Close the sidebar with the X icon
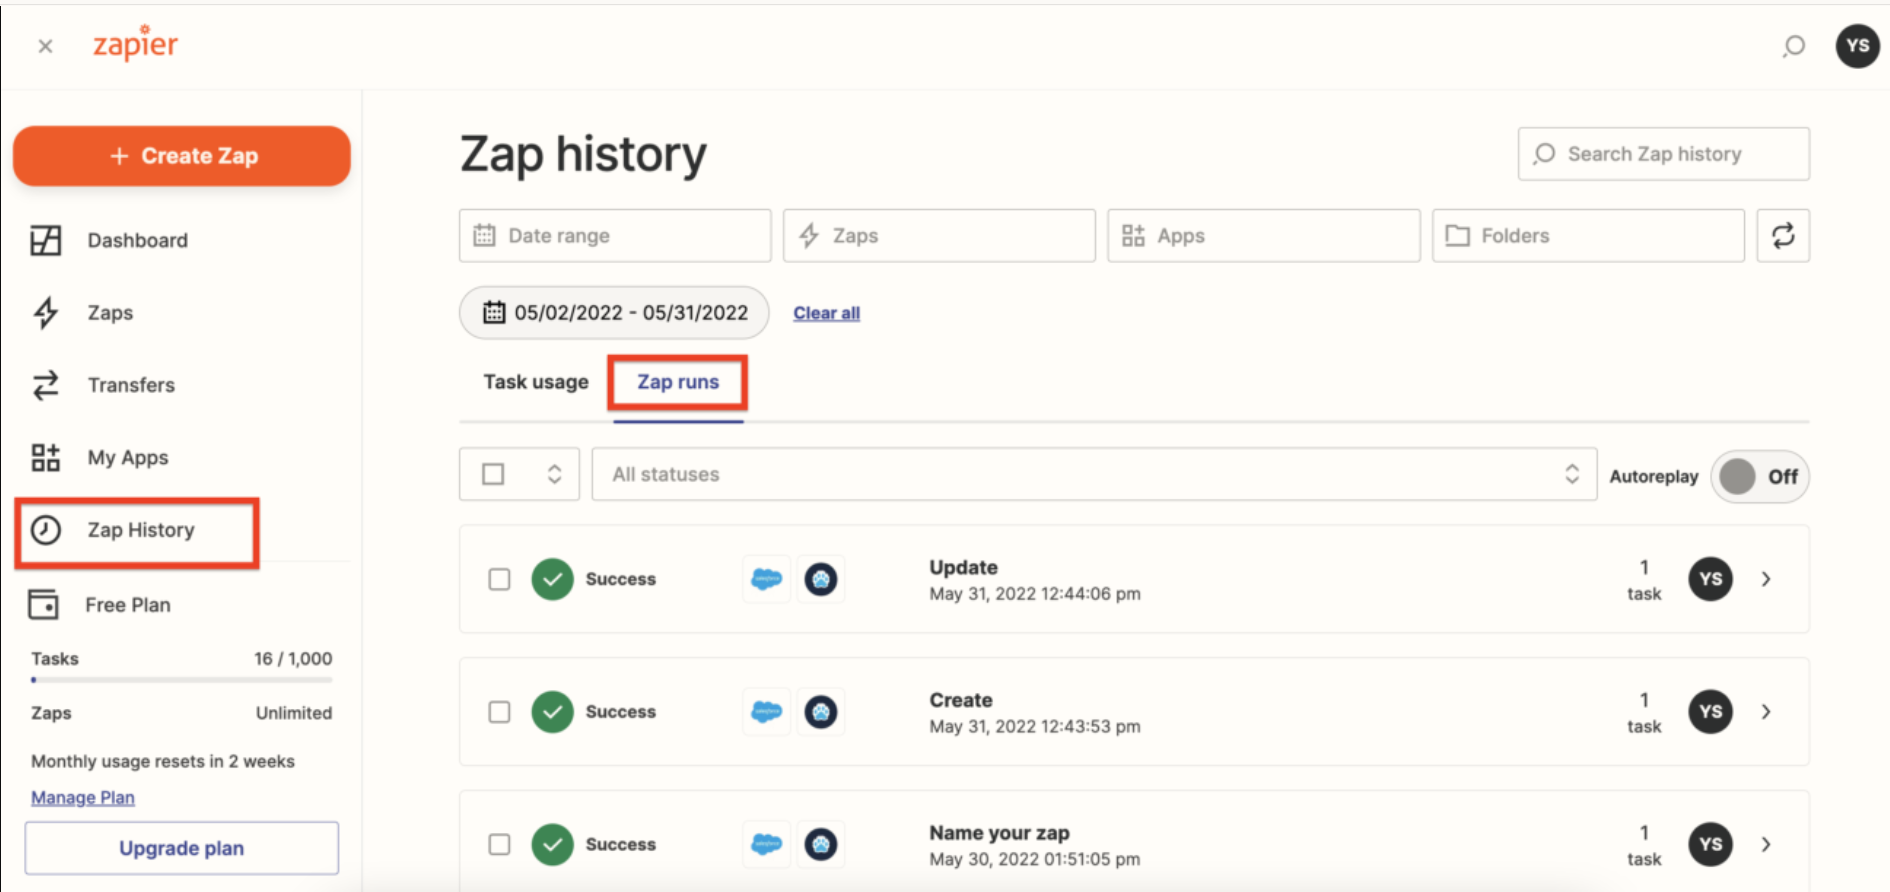Viewport: 1890px width, 892px height. tap(45, 46)
